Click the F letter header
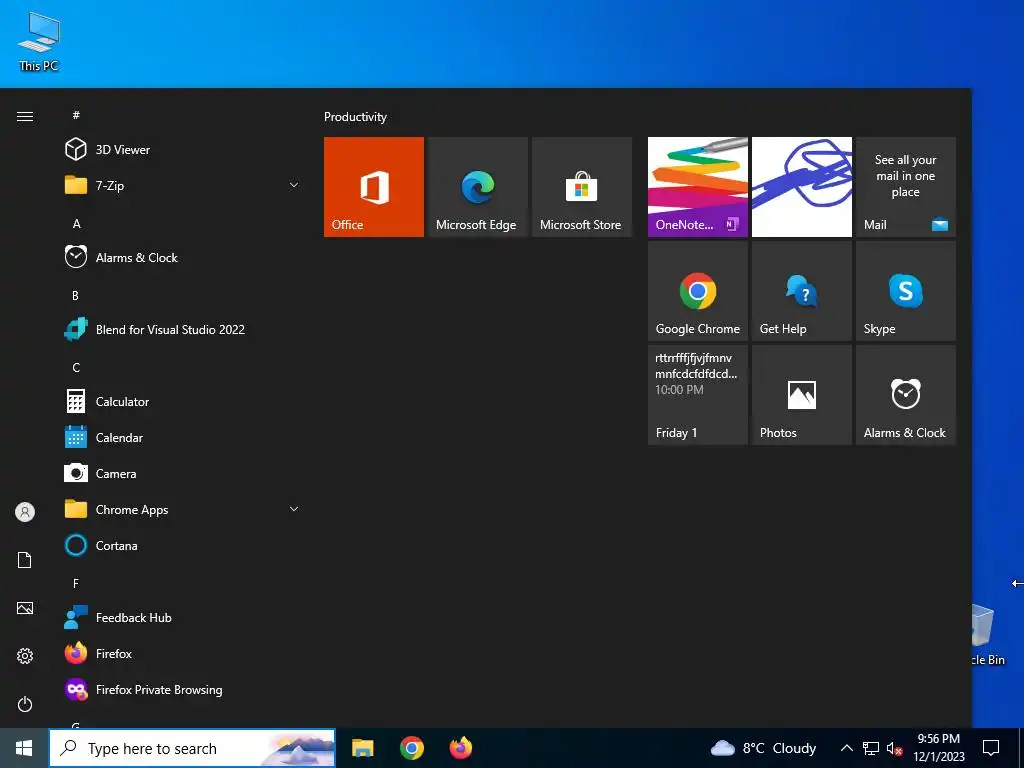 (x=76, y=583)
